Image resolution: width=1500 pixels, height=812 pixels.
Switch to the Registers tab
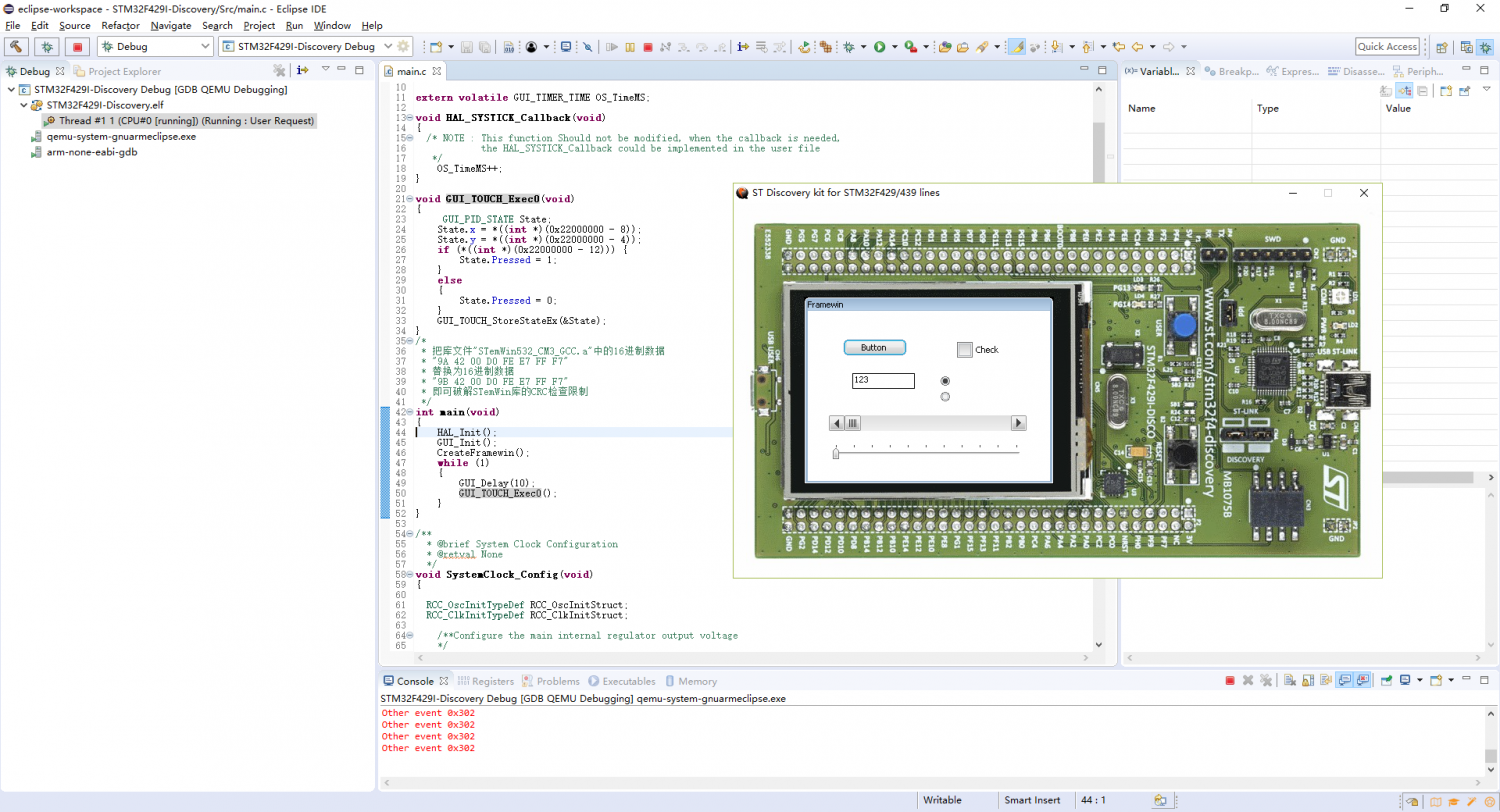click(x=486, y=681)
